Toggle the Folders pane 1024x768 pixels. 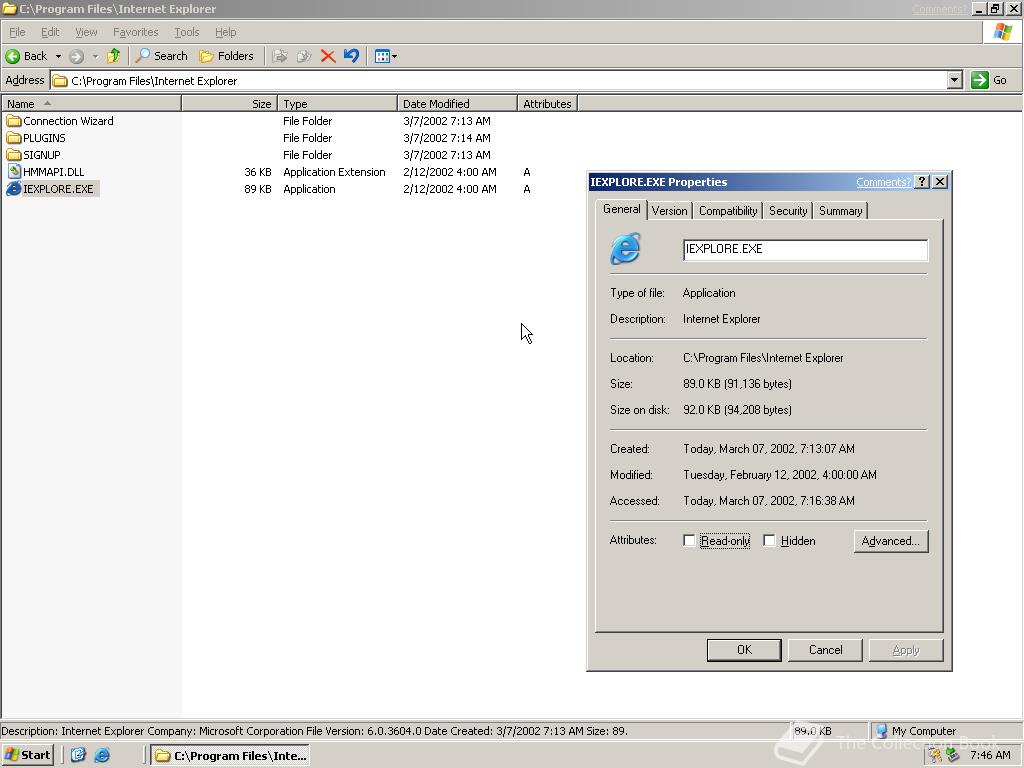click(226, 56)
